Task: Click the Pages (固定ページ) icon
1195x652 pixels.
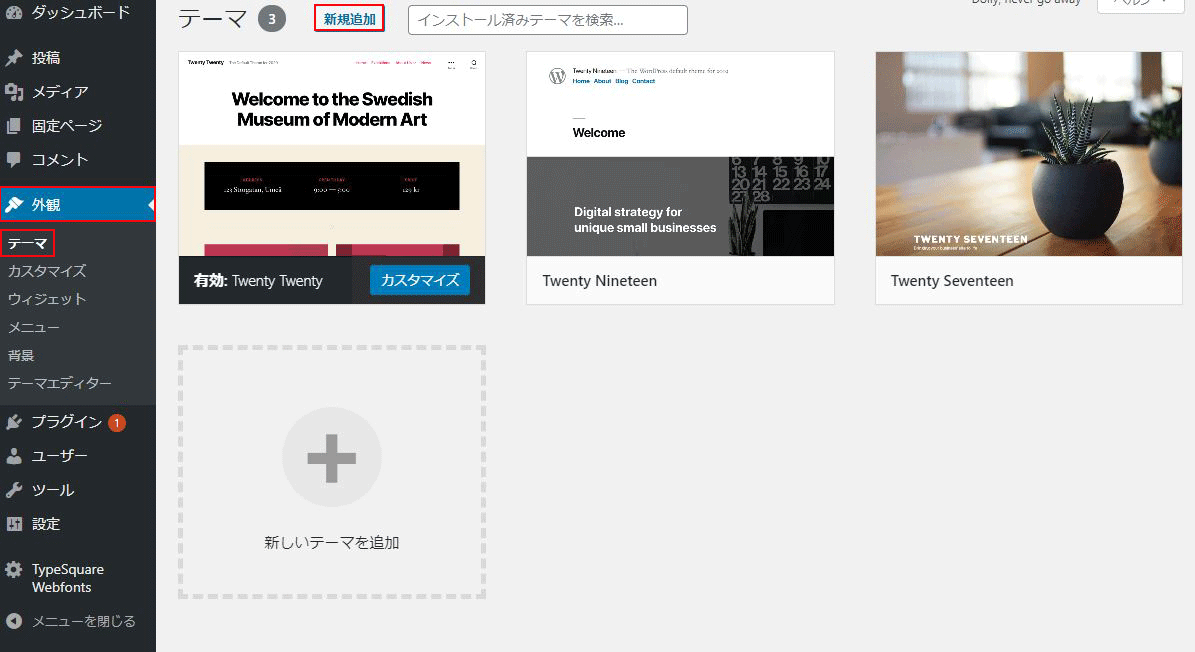Action: (x=14, y=126)
